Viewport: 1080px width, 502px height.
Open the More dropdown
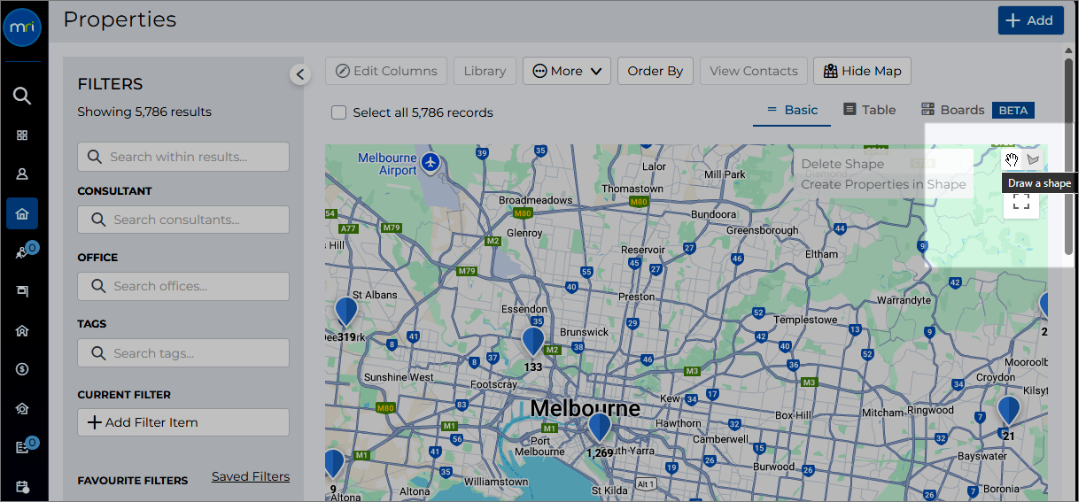(567, 71)
